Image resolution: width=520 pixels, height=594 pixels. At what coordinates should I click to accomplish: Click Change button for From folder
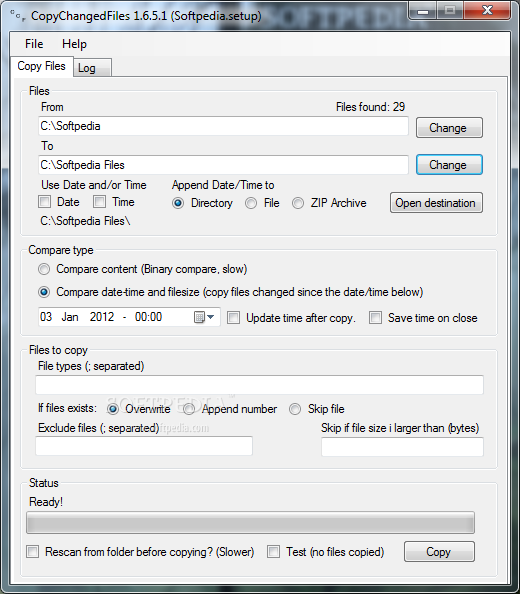coord(449,128)
